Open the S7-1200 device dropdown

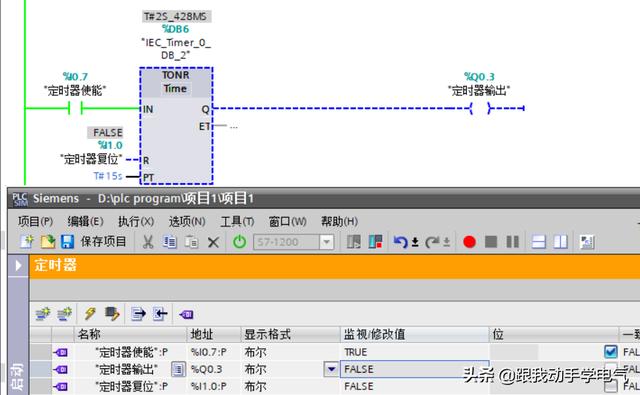click(326, 242)
